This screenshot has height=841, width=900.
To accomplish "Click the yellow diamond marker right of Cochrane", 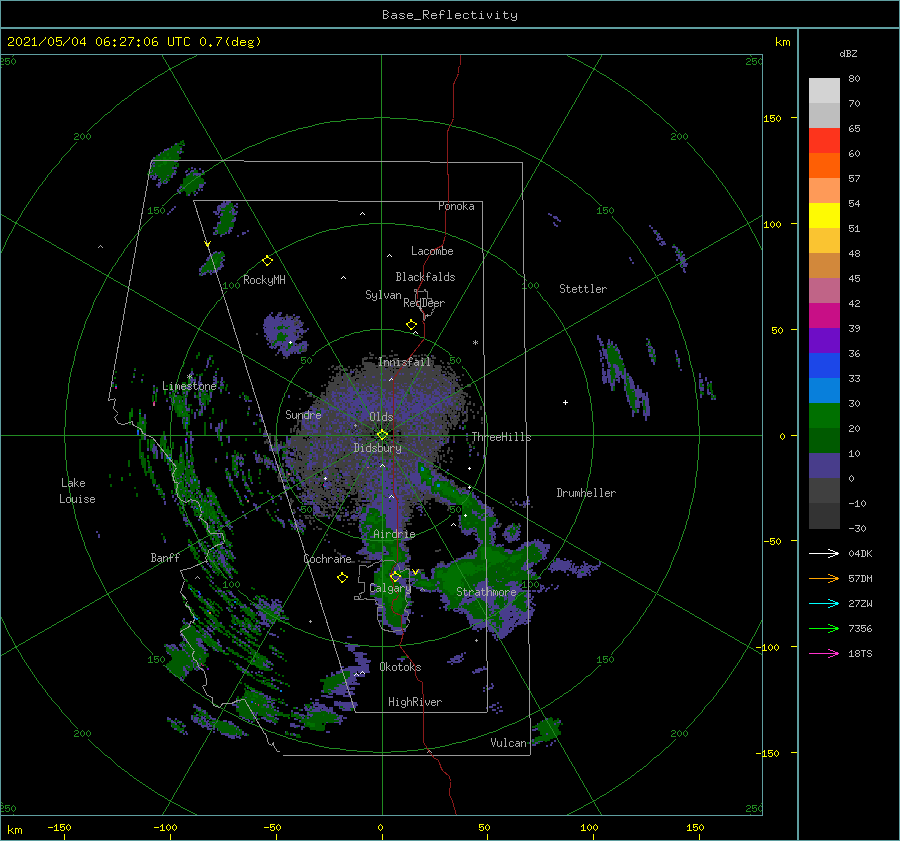I will point(342,578).
